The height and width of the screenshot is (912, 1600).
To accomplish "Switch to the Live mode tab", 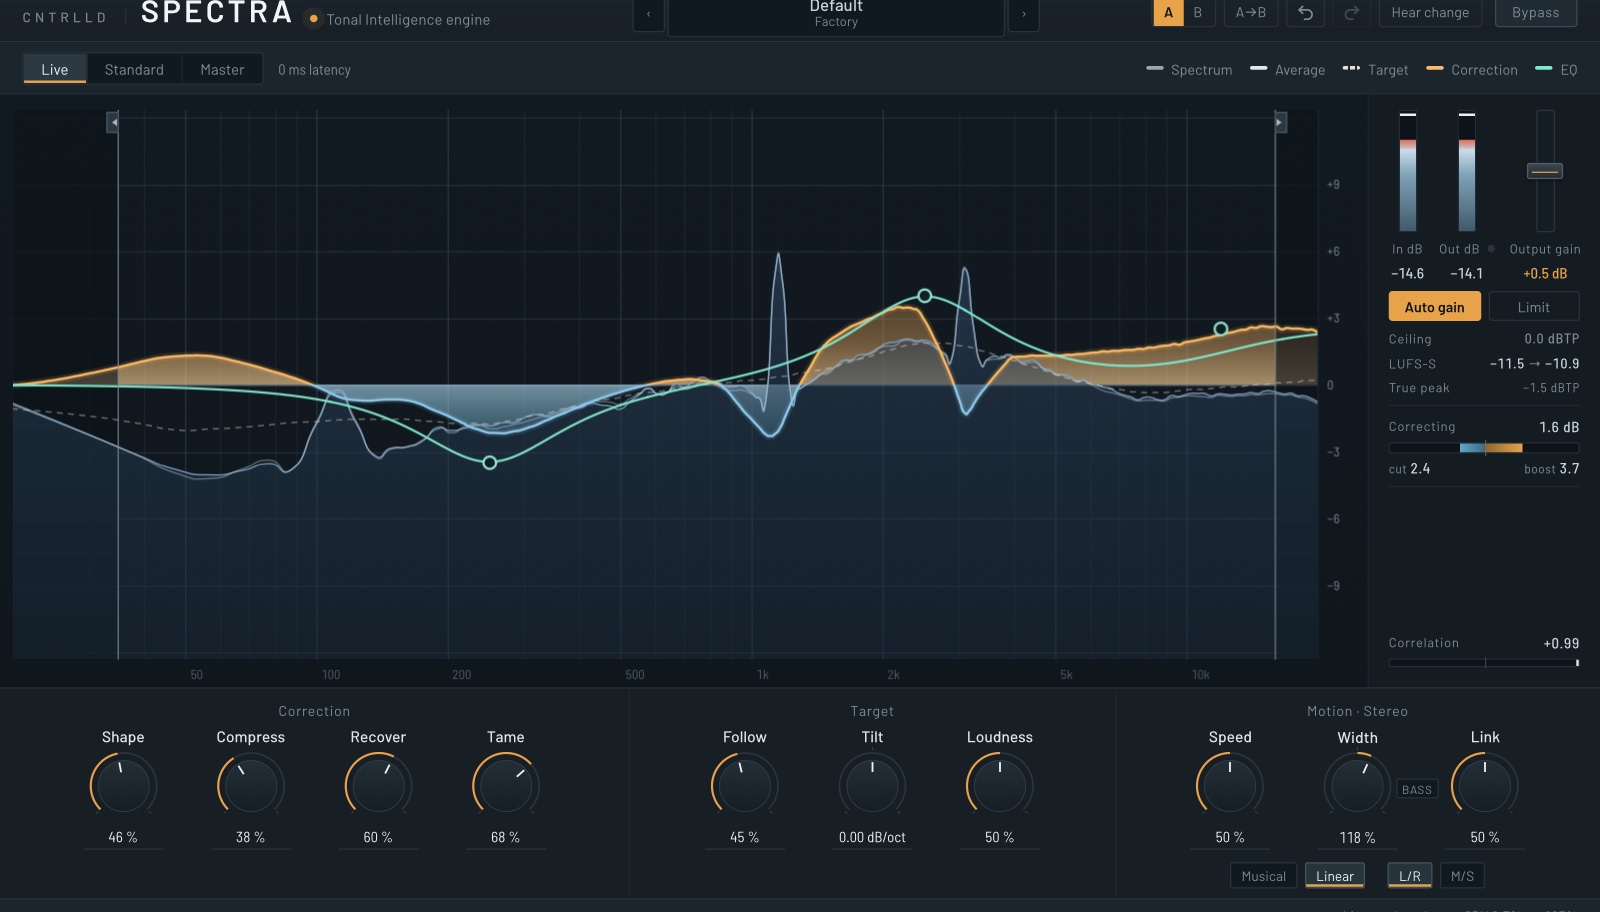I will point(55,69).
